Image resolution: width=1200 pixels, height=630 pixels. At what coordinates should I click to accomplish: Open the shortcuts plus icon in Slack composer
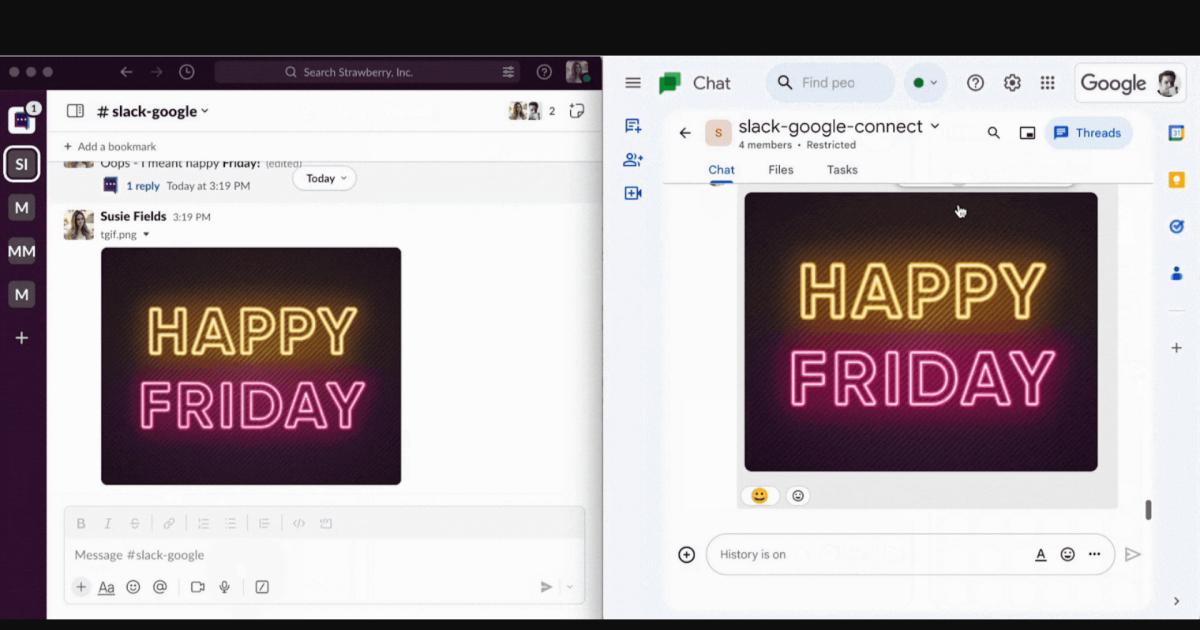[x=80, y=587]
